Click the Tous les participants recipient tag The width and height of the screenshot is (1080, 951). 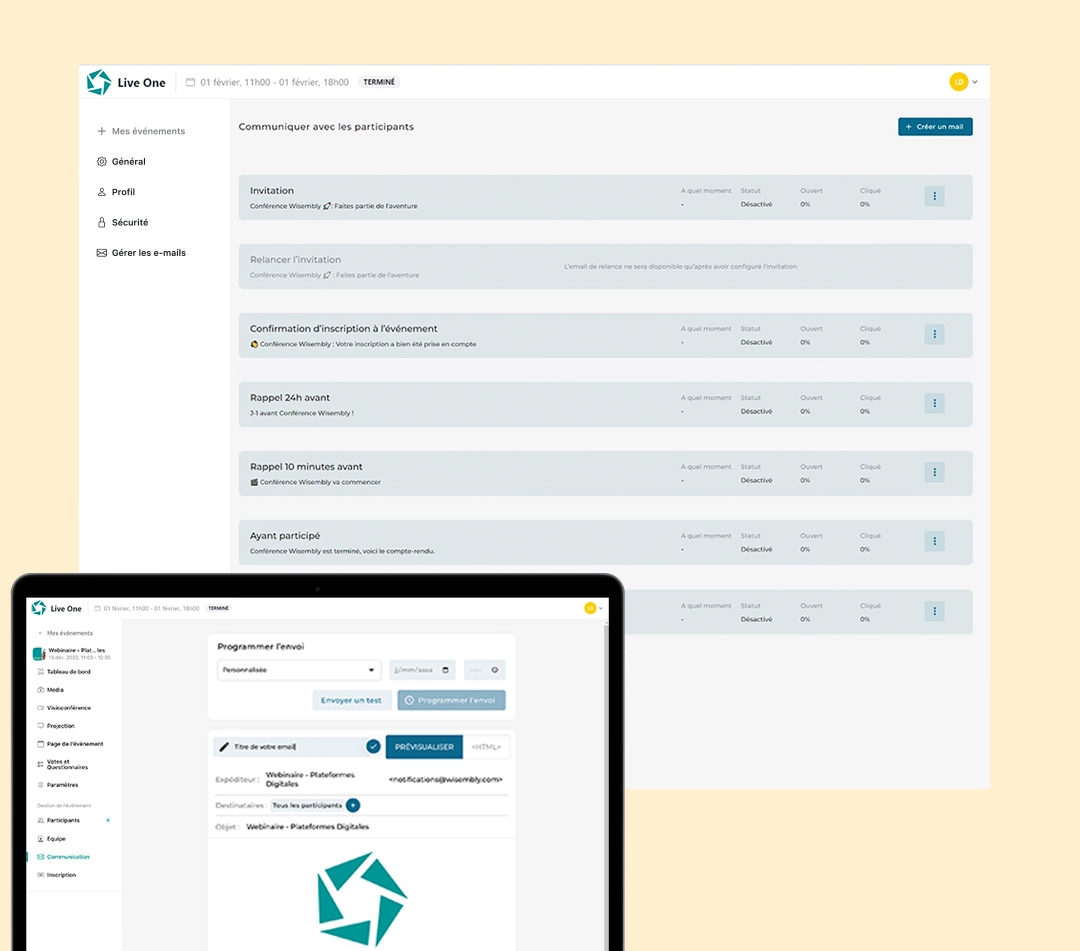coord(307,805)
